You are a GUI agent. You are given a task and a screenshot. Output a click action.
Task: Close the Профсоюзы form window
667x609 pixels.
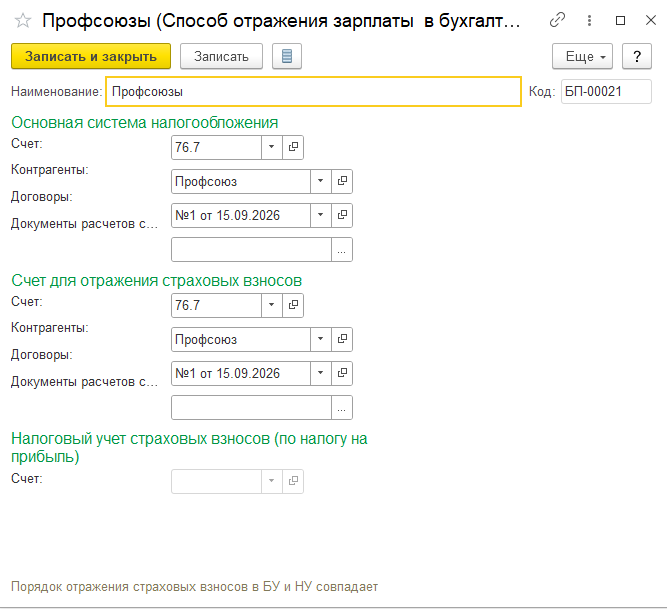(x=651, y=20)
